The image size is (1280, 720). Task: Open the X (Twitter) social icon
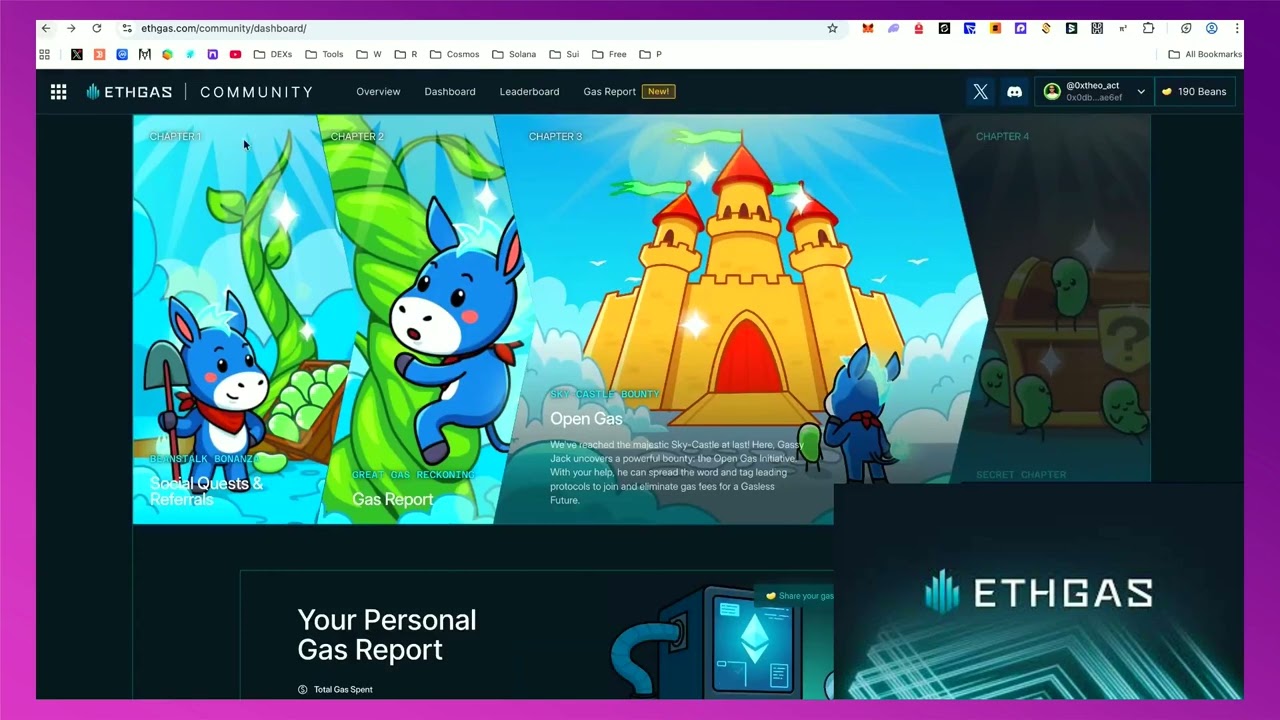pos(980,92)
